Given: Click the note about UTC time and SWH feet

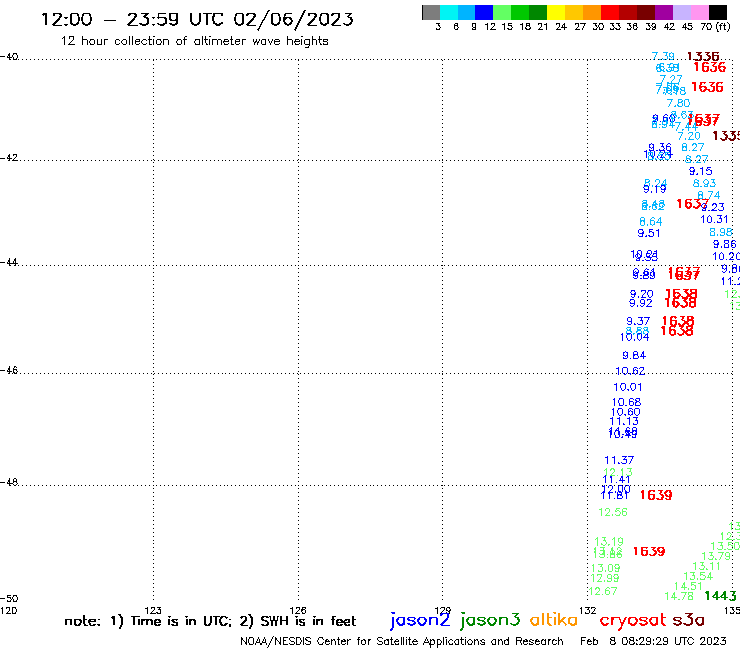Looking at the screenshot, I should point(210,621).
